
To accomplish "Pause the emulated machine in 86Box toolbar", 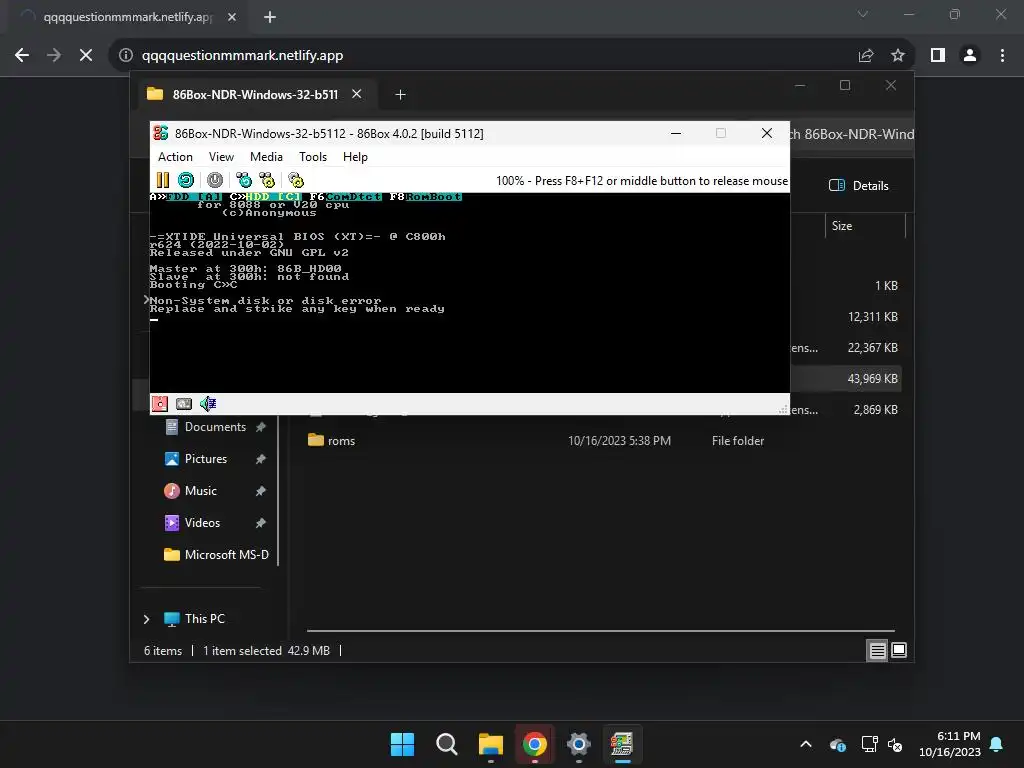I will [163, 180].
